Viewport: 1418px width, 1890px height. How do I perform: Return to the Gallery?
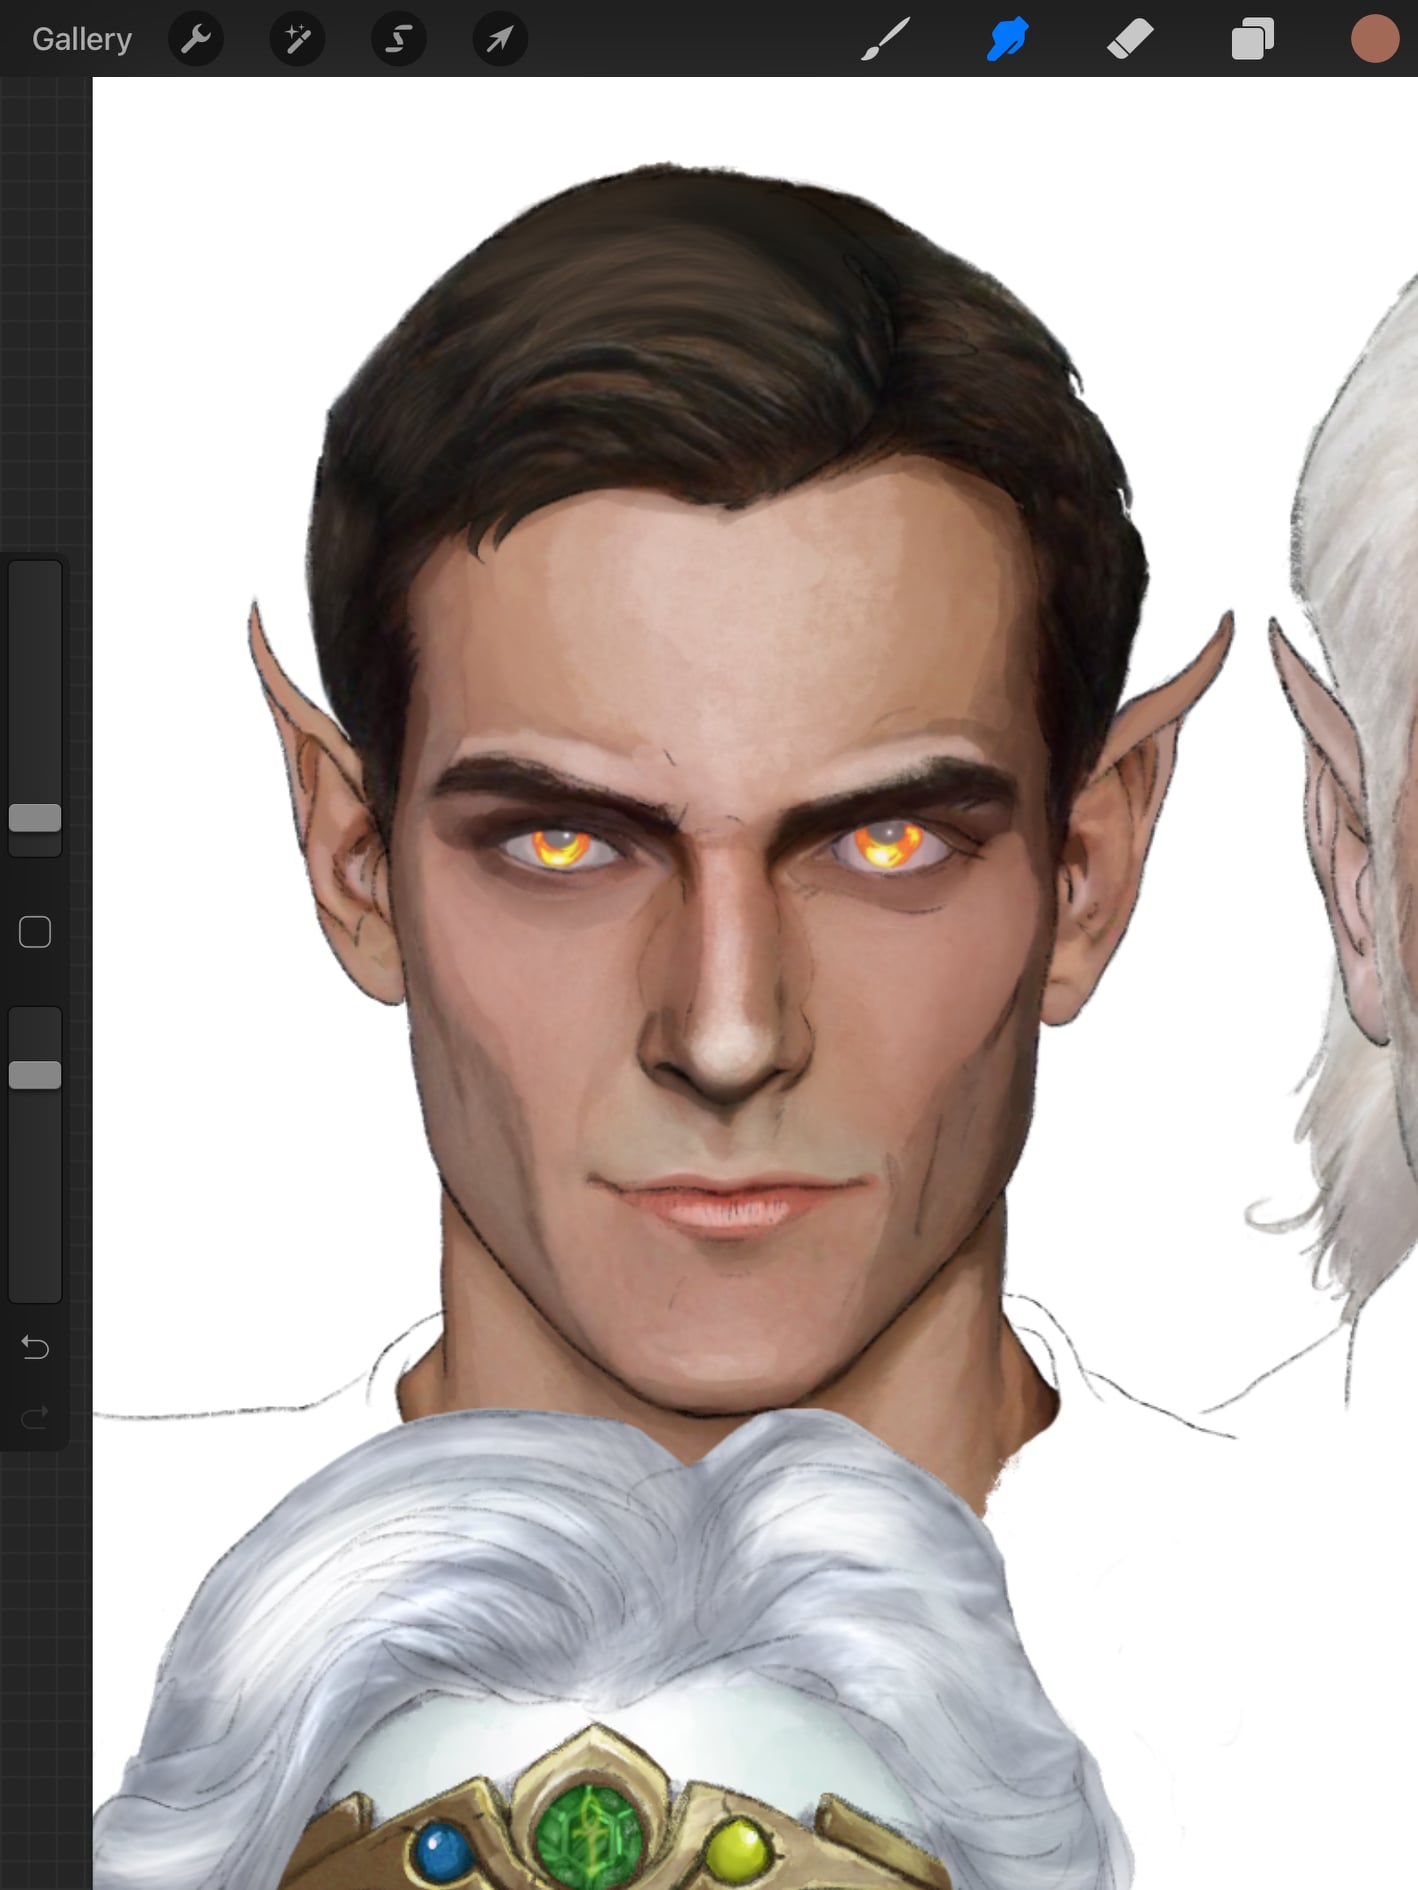[x=82, y=40]
